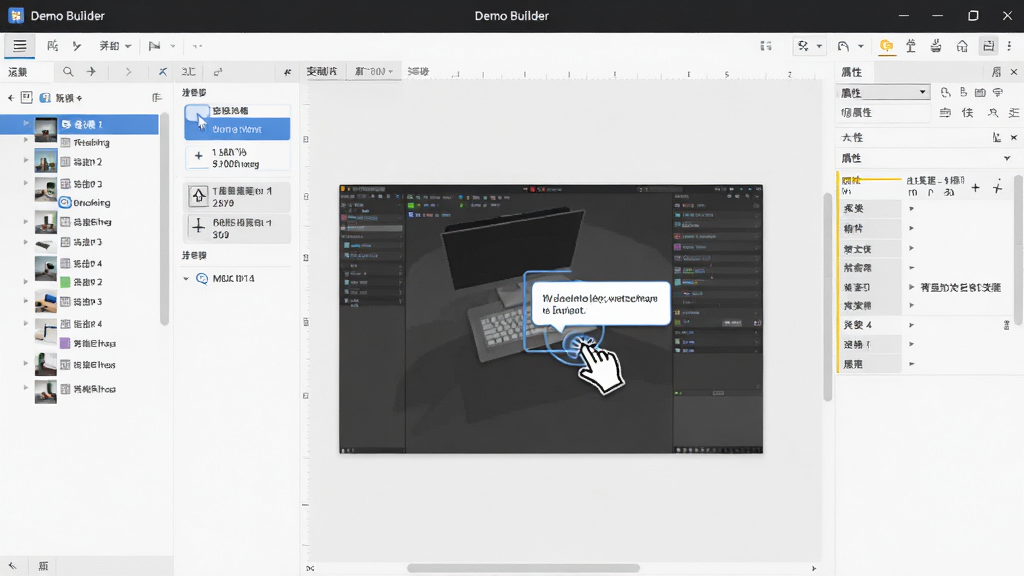Click the left panel's vertical scrollbar
This screenshot has width=1024, height=576.
pos(165,219)
